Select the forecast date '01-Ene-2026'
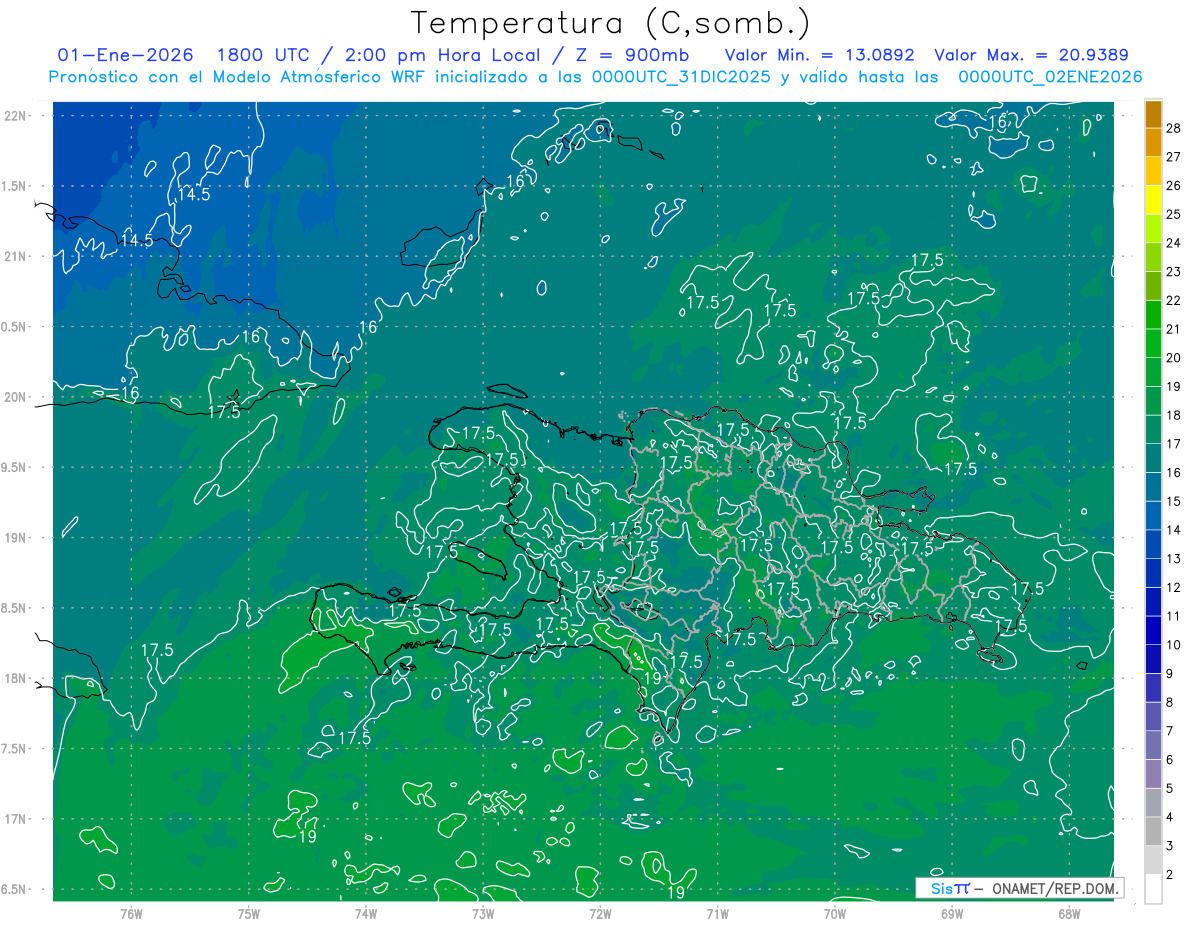Viewport: 1200px width, 927px height. (x=126, y=55)
